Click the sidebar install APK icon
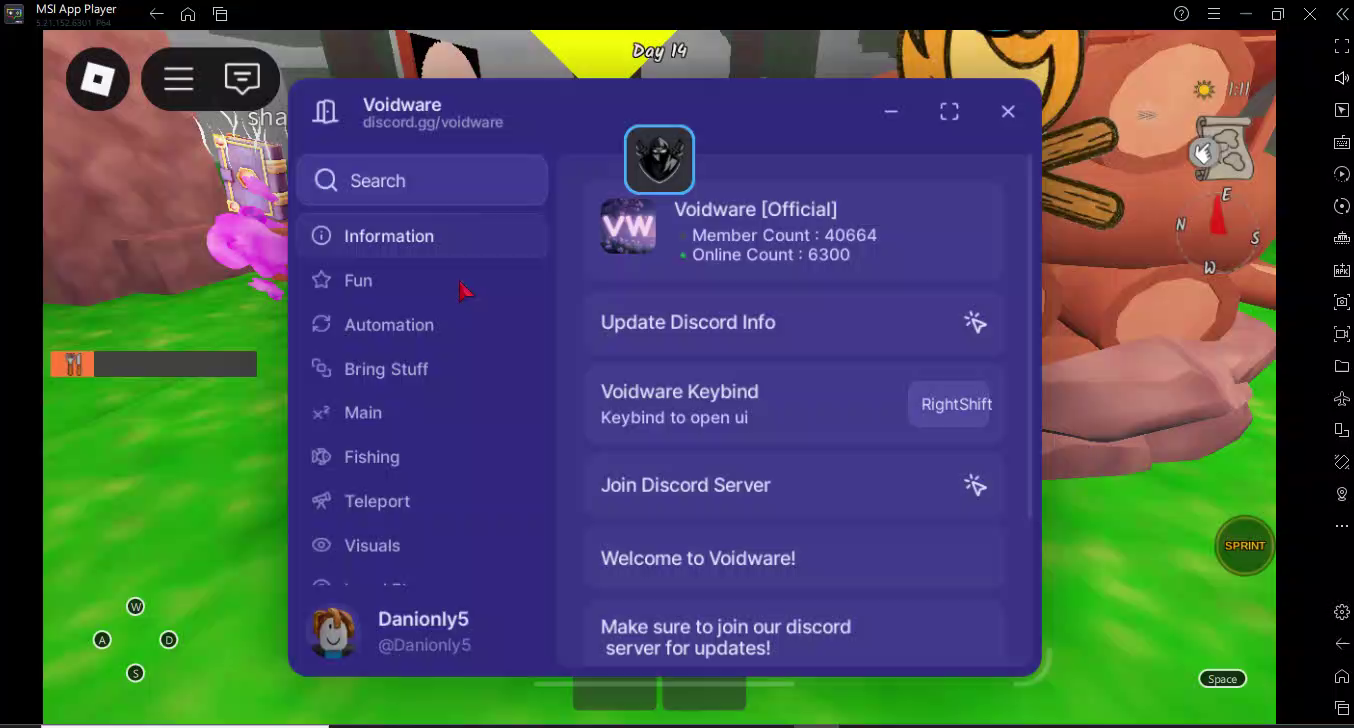 1342,270
